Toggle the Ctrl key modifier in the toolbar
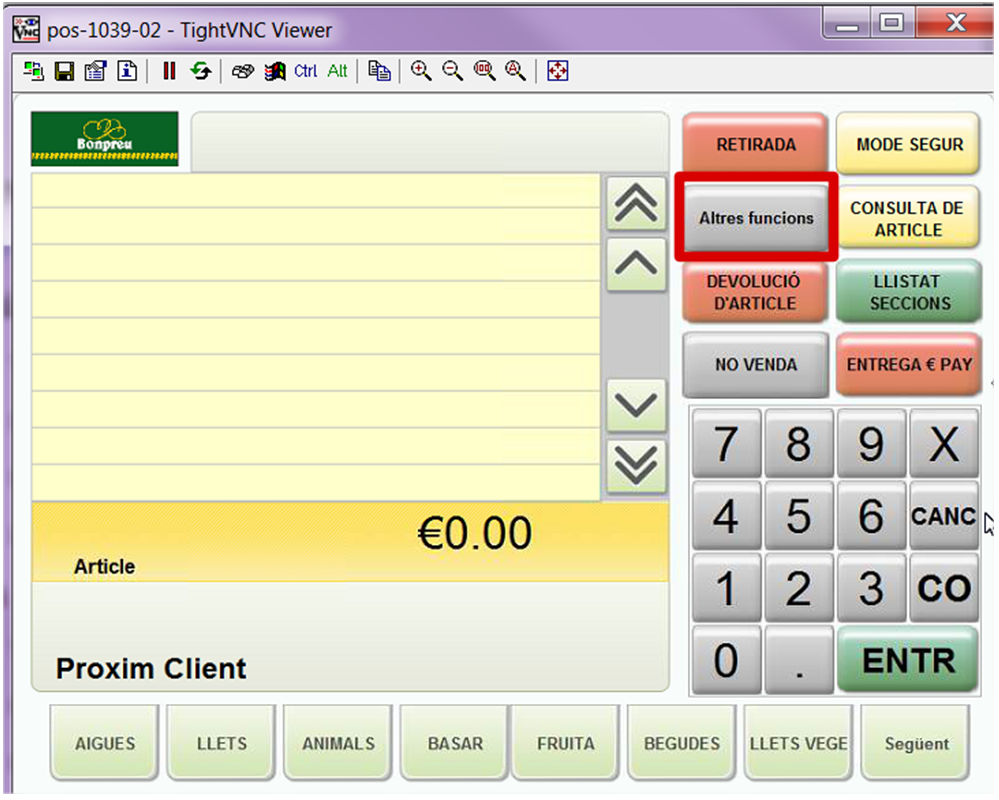The width and height of the screenshot is (999, 800). point(305,71)
